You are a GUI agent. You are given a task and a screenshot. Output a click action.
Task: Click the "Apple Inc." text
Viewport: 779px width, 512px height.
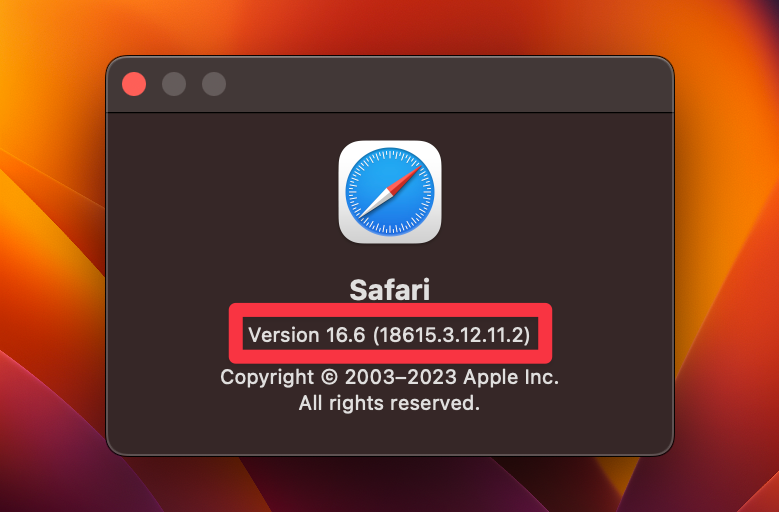[511, 377]
